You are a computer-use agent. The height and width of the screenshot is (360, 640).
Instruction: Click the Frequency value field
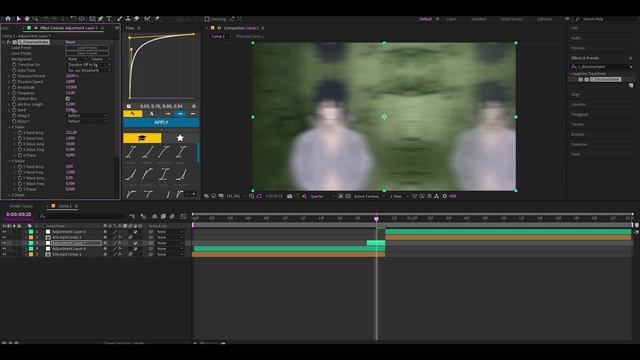point(70,93)
